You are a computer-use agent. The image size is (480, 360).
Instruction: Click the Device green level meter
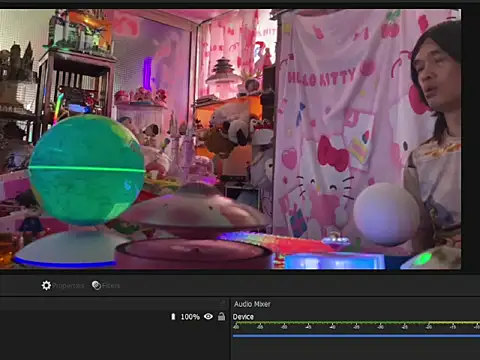click(x=356, y=323)
